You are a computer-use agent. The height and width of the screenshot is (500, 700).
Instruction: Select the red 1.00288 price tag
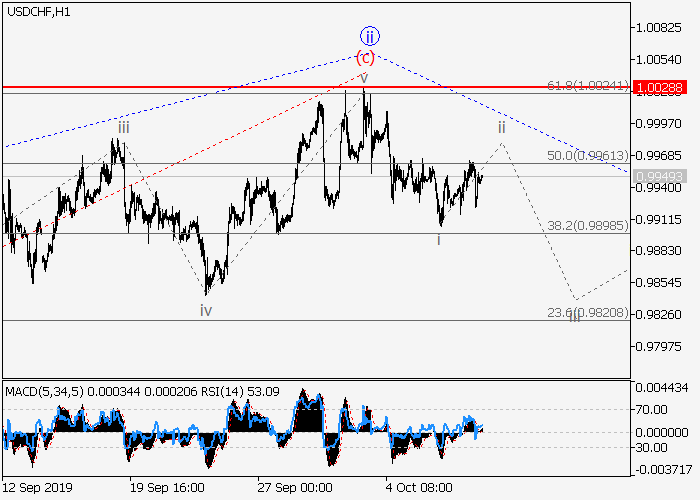tap(657, 88)
